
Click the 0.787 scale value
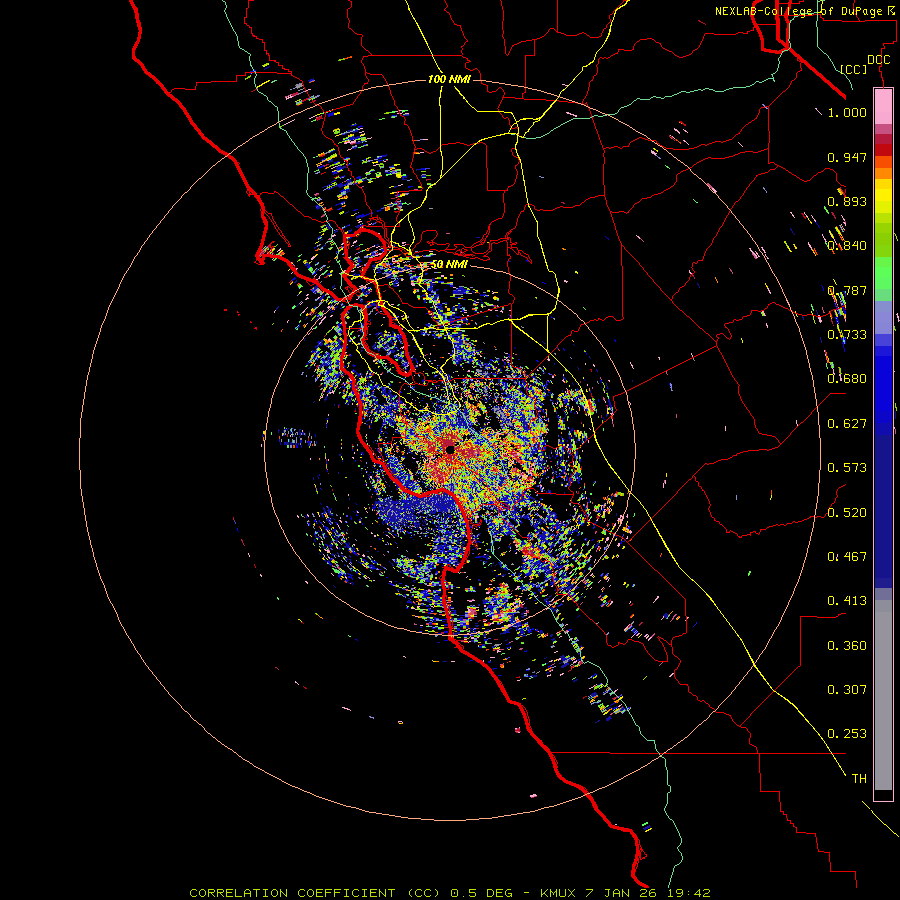coord(847,290)
